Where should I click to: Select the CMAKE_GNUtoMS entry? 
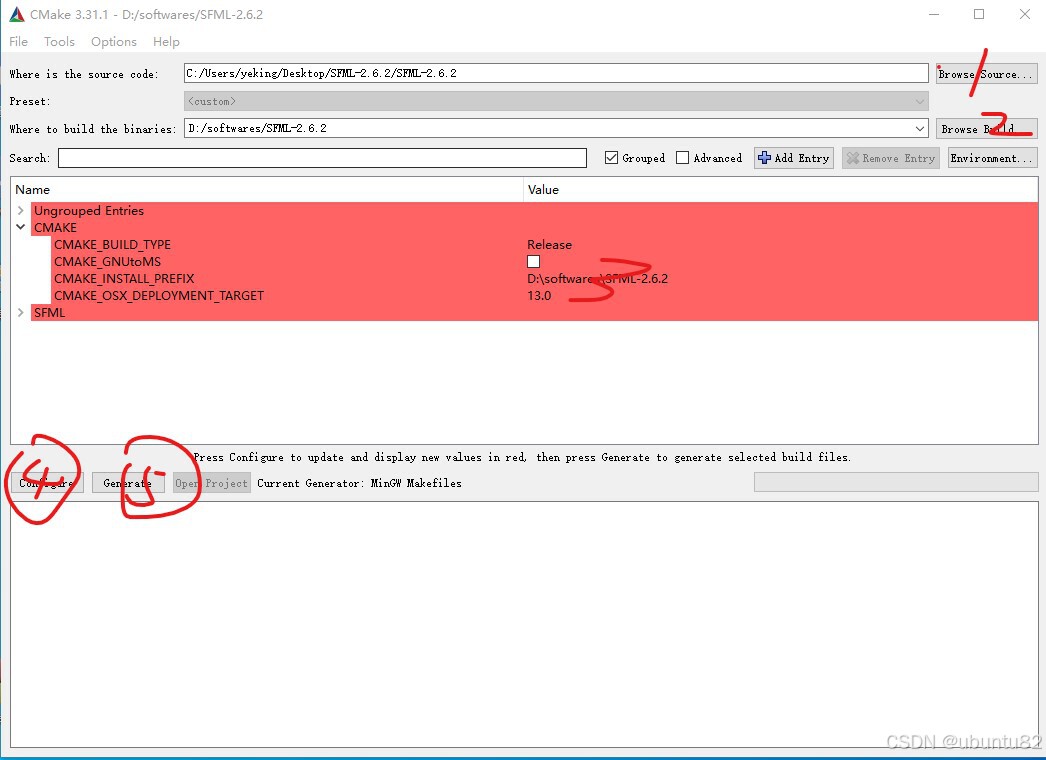tap(107, 262)
